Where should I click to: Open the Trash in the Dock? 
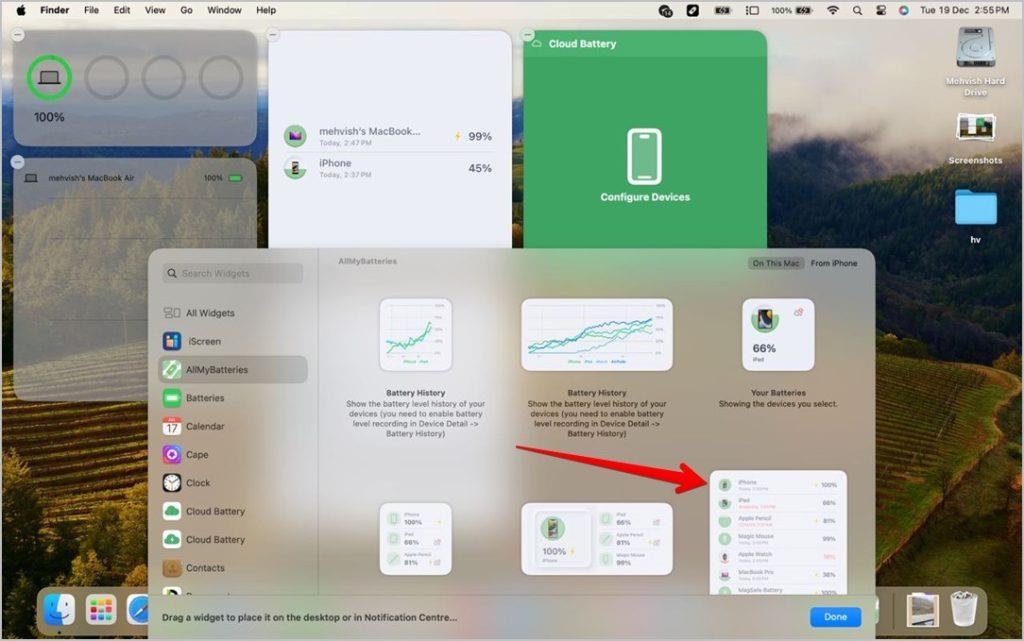(963, 608)
